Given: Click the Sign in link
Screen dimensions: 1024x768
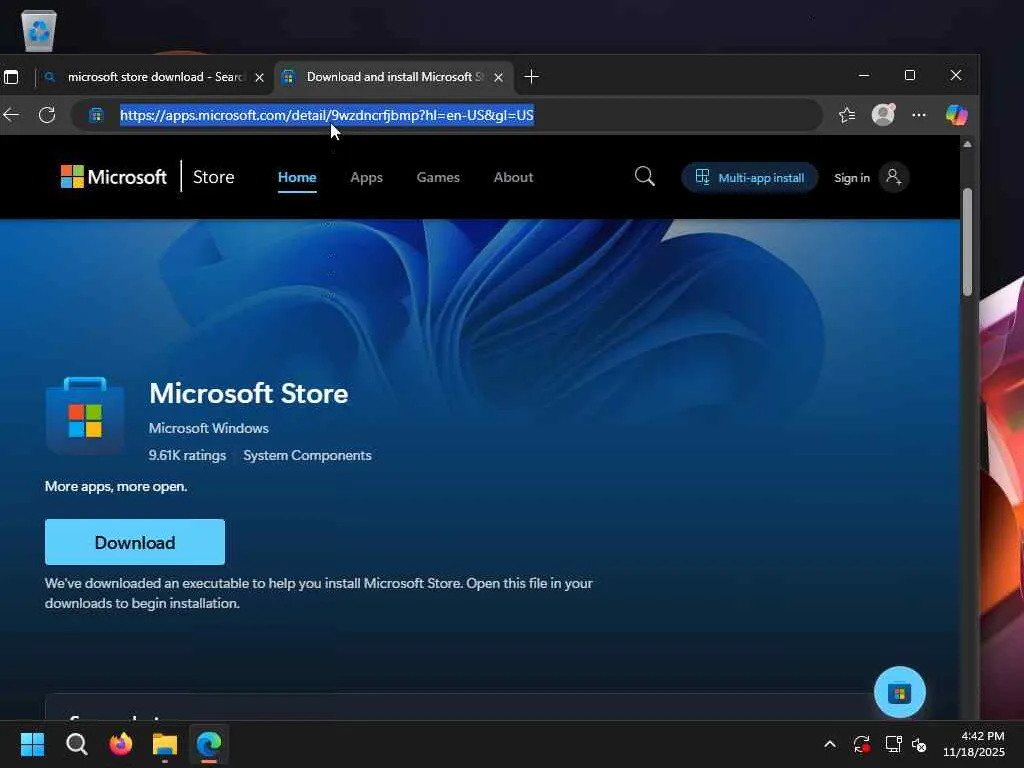Looking at the screenshot, I should (x=852, y=178).
